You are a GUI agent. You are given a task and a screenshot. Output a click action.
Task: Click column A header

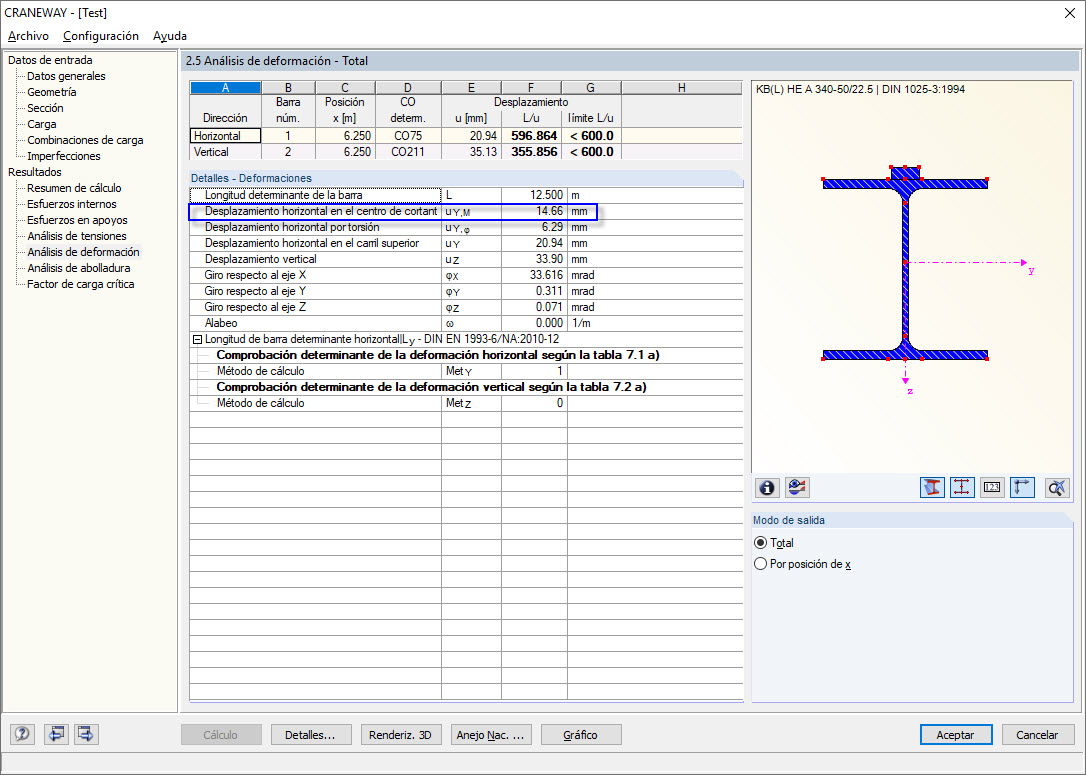(x=225, y=88)
